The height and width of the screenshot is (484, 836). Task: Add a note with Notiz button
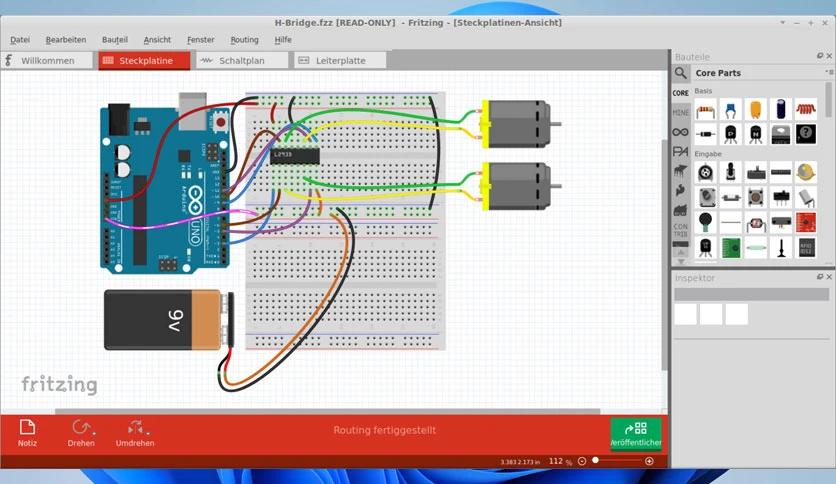(27, 433)
